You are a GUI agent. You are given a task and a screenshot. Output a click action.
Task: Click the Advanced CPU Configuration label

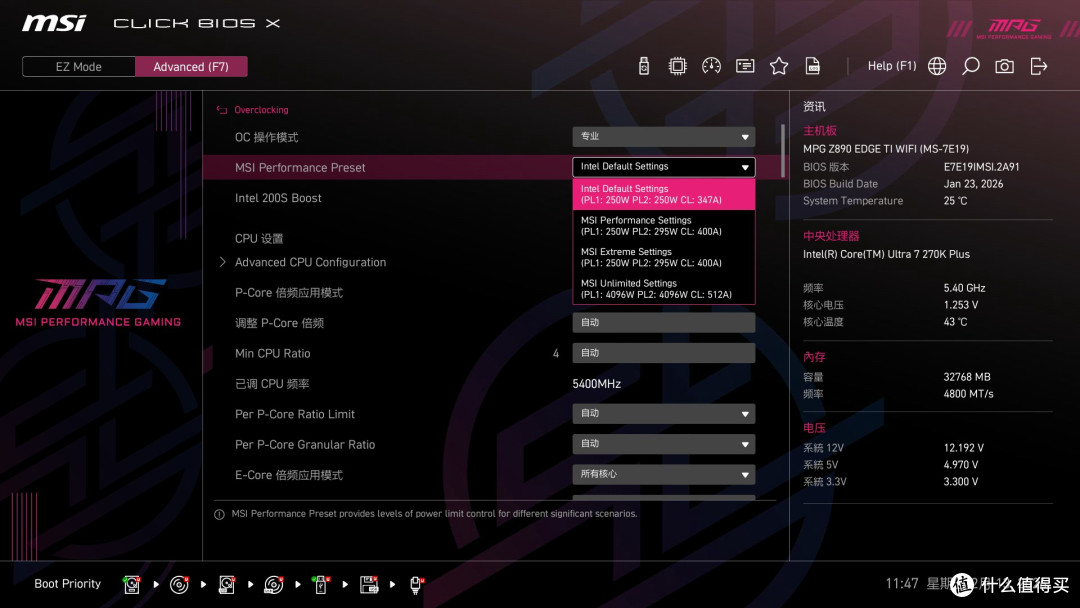(x=311, y=262)
